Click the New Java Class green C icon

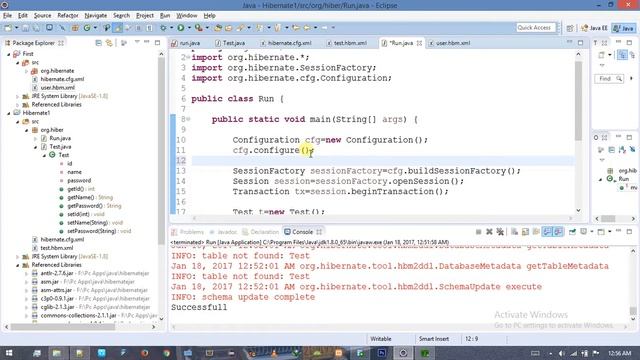pyautogui.click(x=87, y=28)
